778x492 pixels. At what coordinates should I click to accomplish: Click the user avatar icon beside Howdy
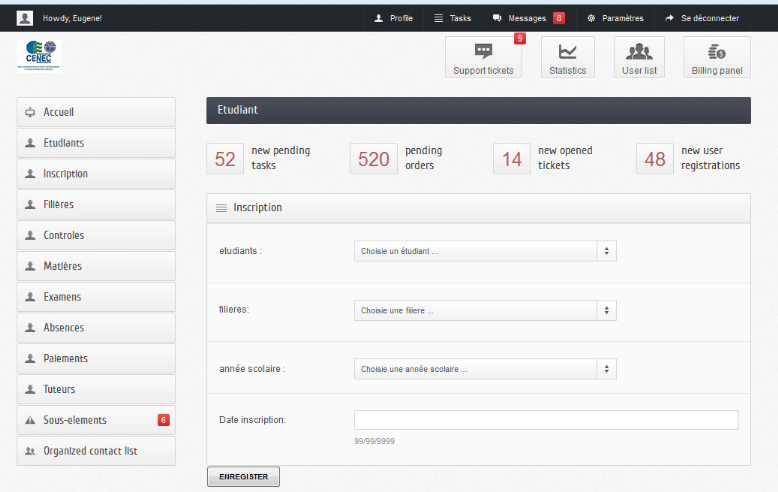[x=25, y=18]
